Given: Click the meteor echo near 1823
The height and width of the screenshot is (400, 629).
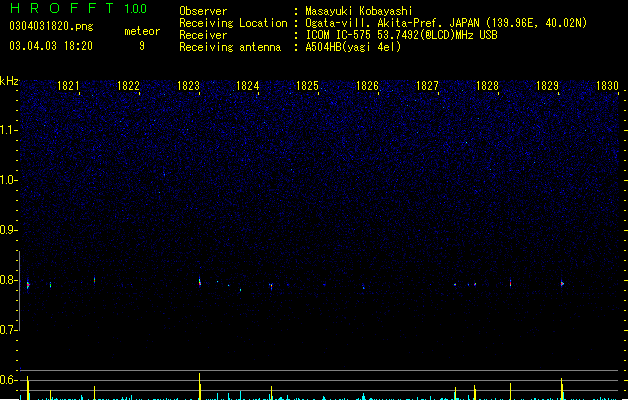Looking at the screenshot, I should (x=199, y=282).
